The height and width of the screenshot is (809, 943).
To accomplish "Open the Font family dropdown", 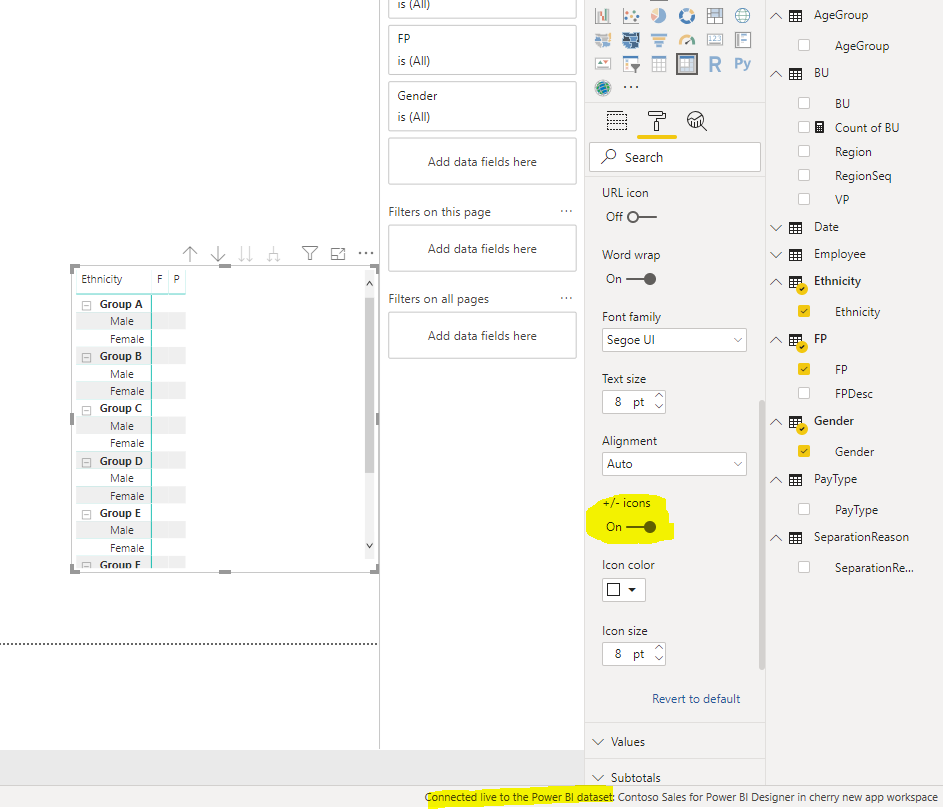I will point(674,340).
